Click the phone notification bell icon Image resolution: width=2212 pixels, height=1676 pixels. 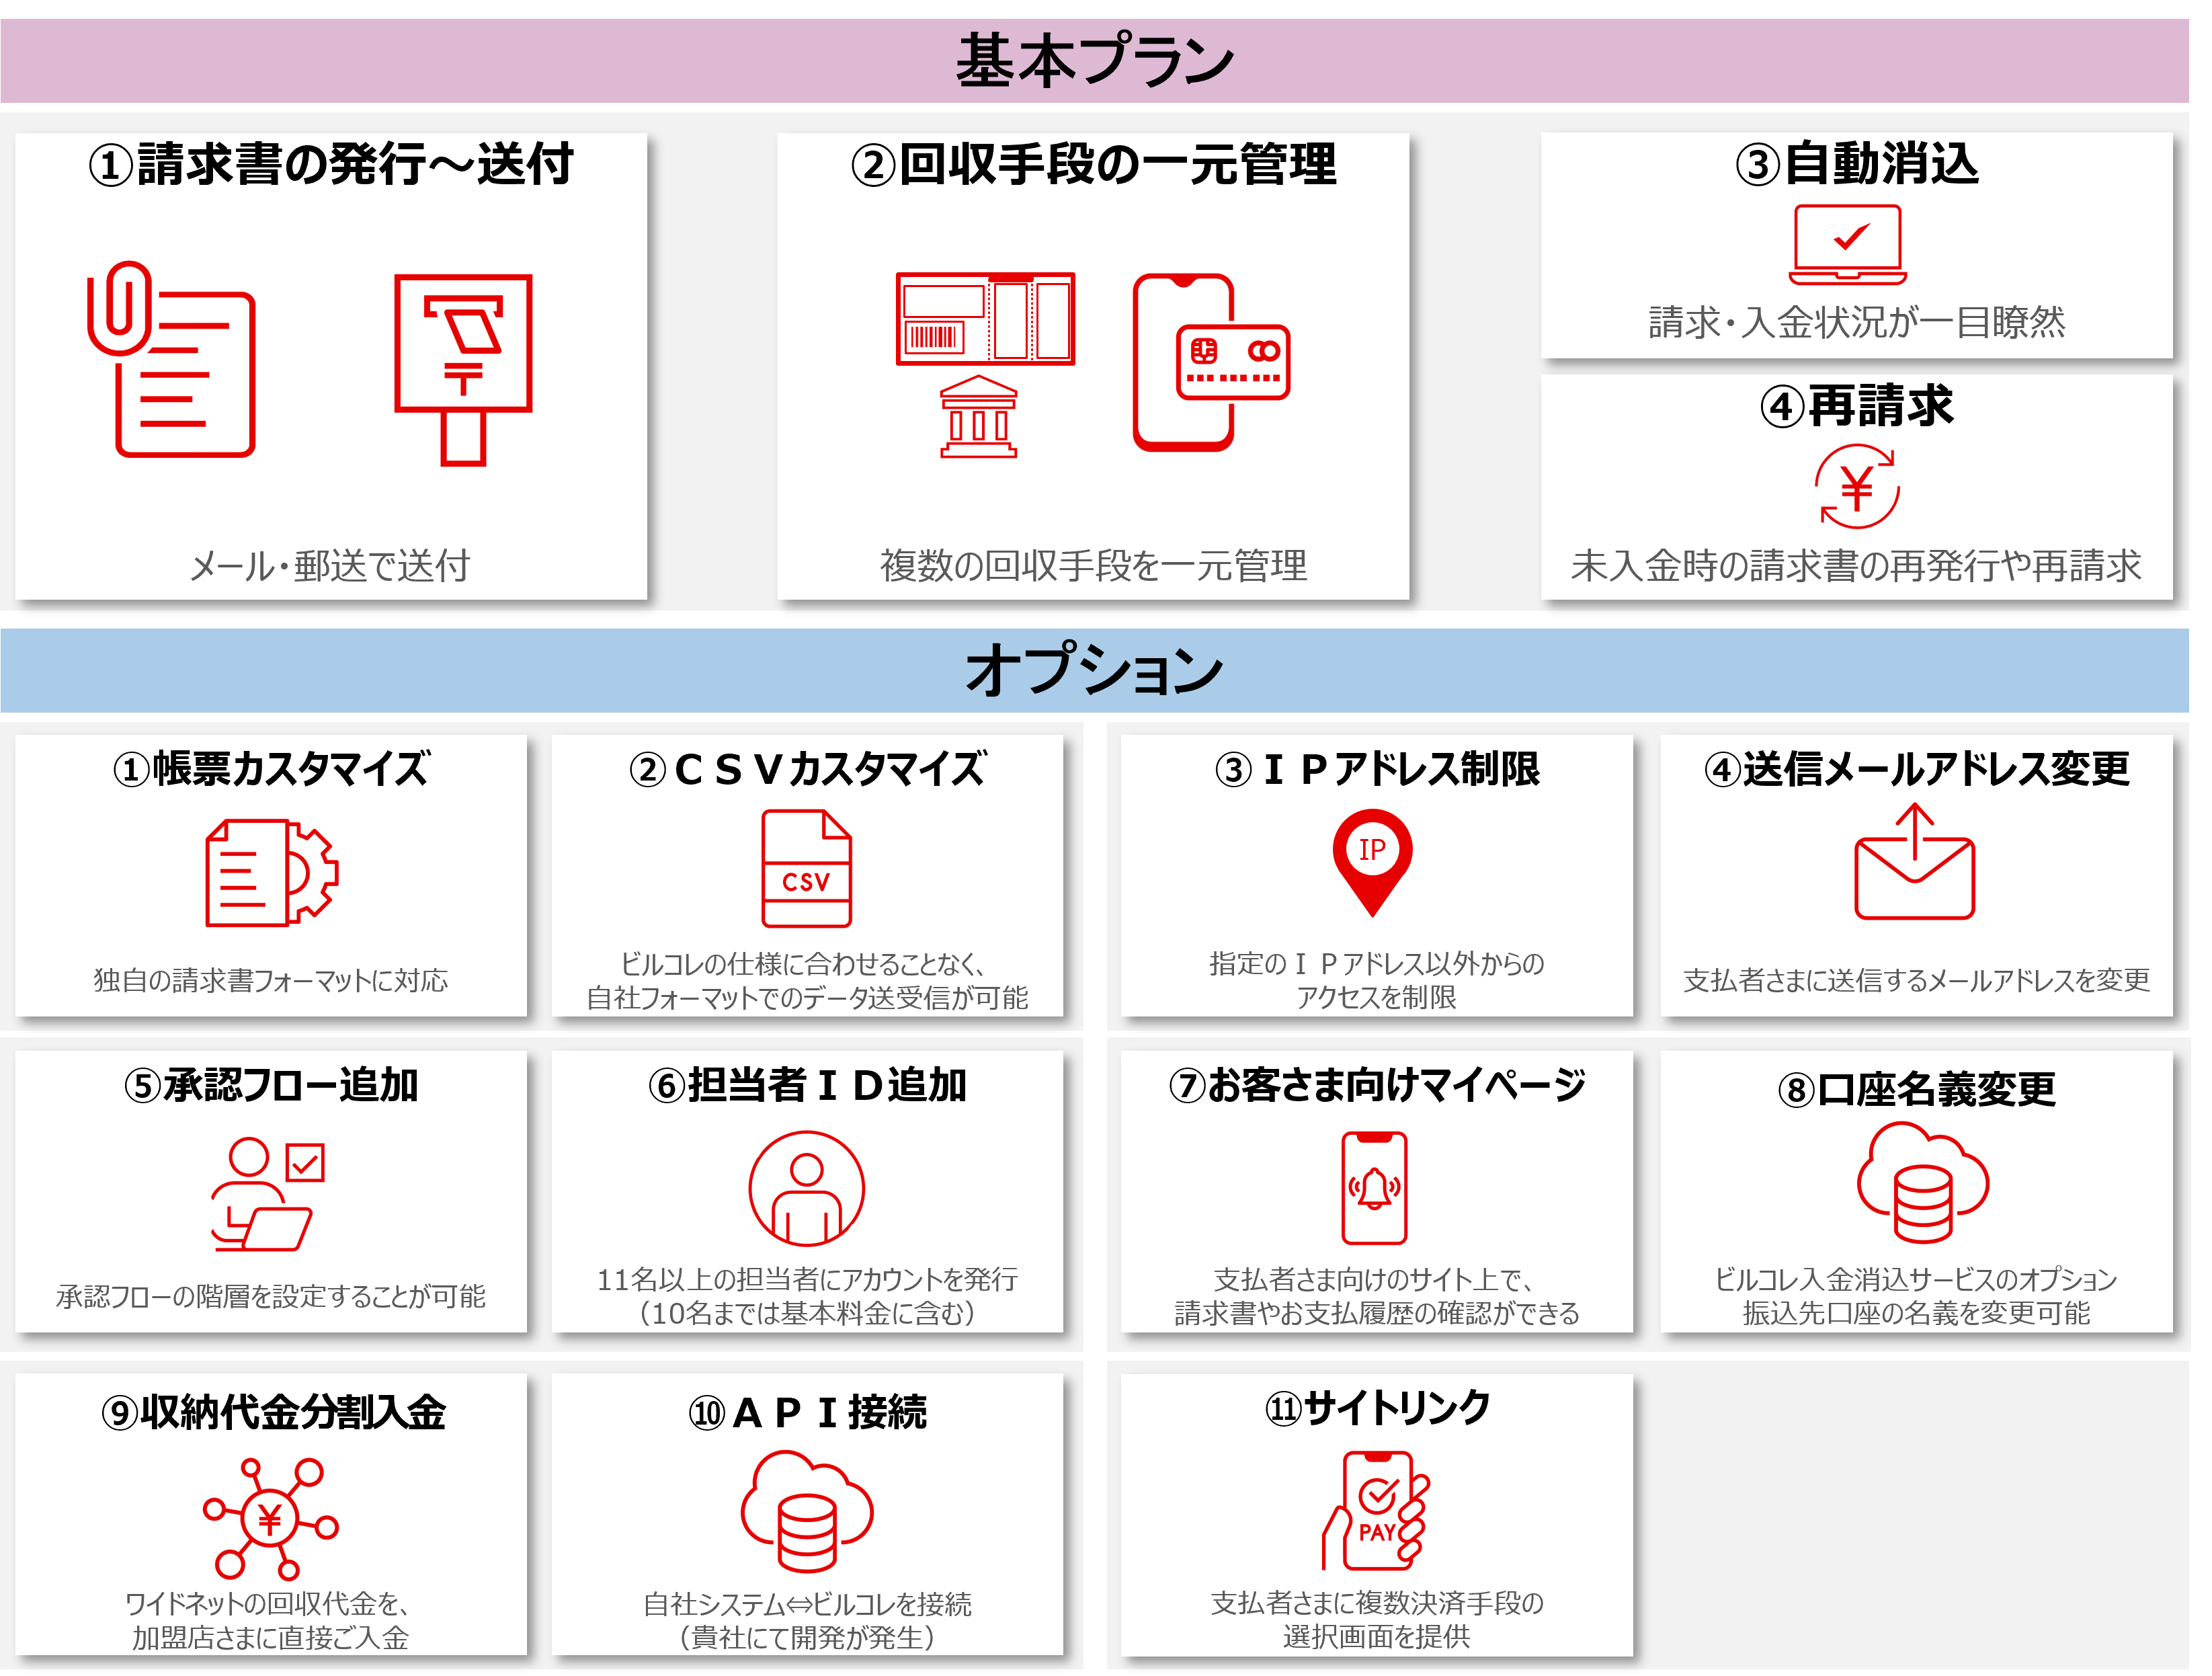tap(1374, 1188)
